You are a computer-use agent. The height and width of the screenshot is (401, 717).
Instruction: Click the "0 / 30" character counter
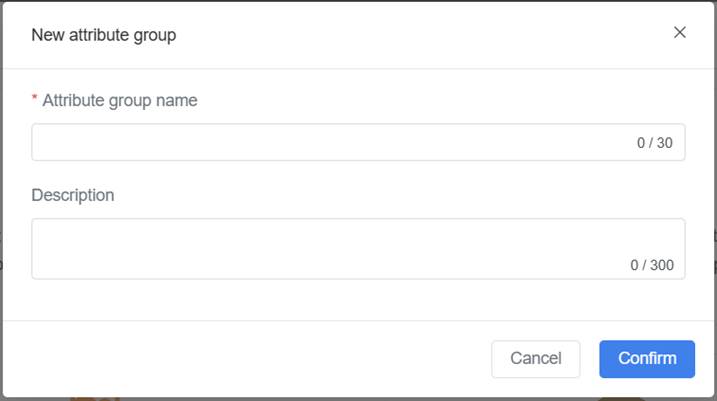[x=655, y=143]
